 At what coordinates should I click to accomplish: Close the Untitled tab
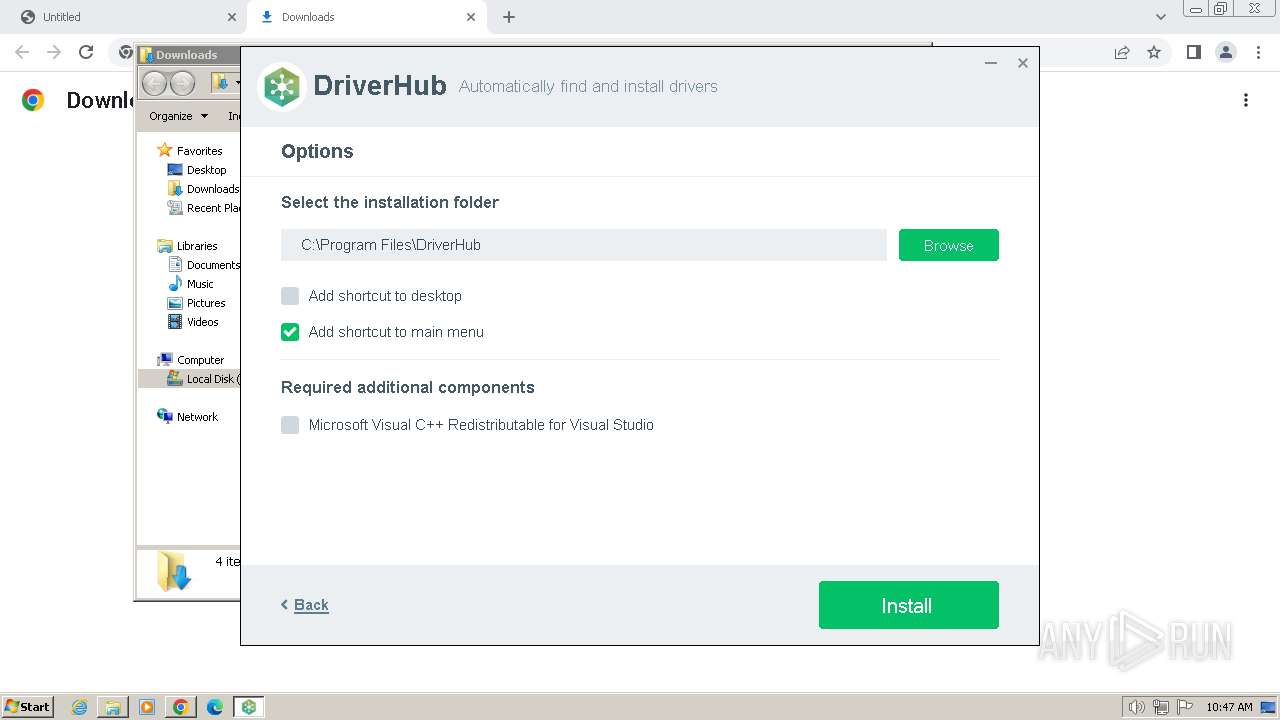[232, 17]
